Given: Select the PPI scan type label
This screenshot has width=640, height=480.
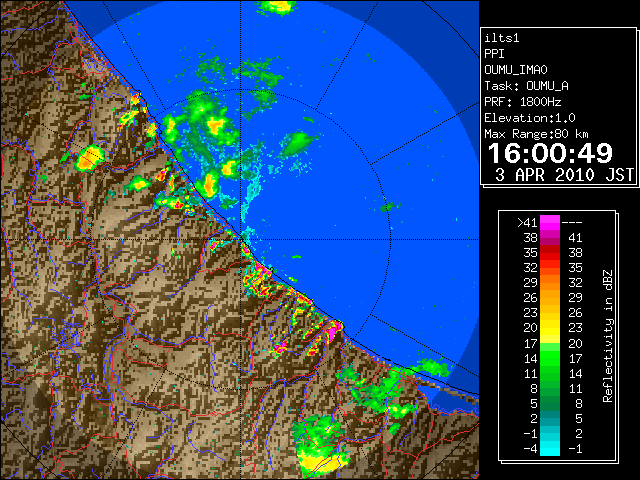Looking at the screenshot, I should [x=494, y=54].
